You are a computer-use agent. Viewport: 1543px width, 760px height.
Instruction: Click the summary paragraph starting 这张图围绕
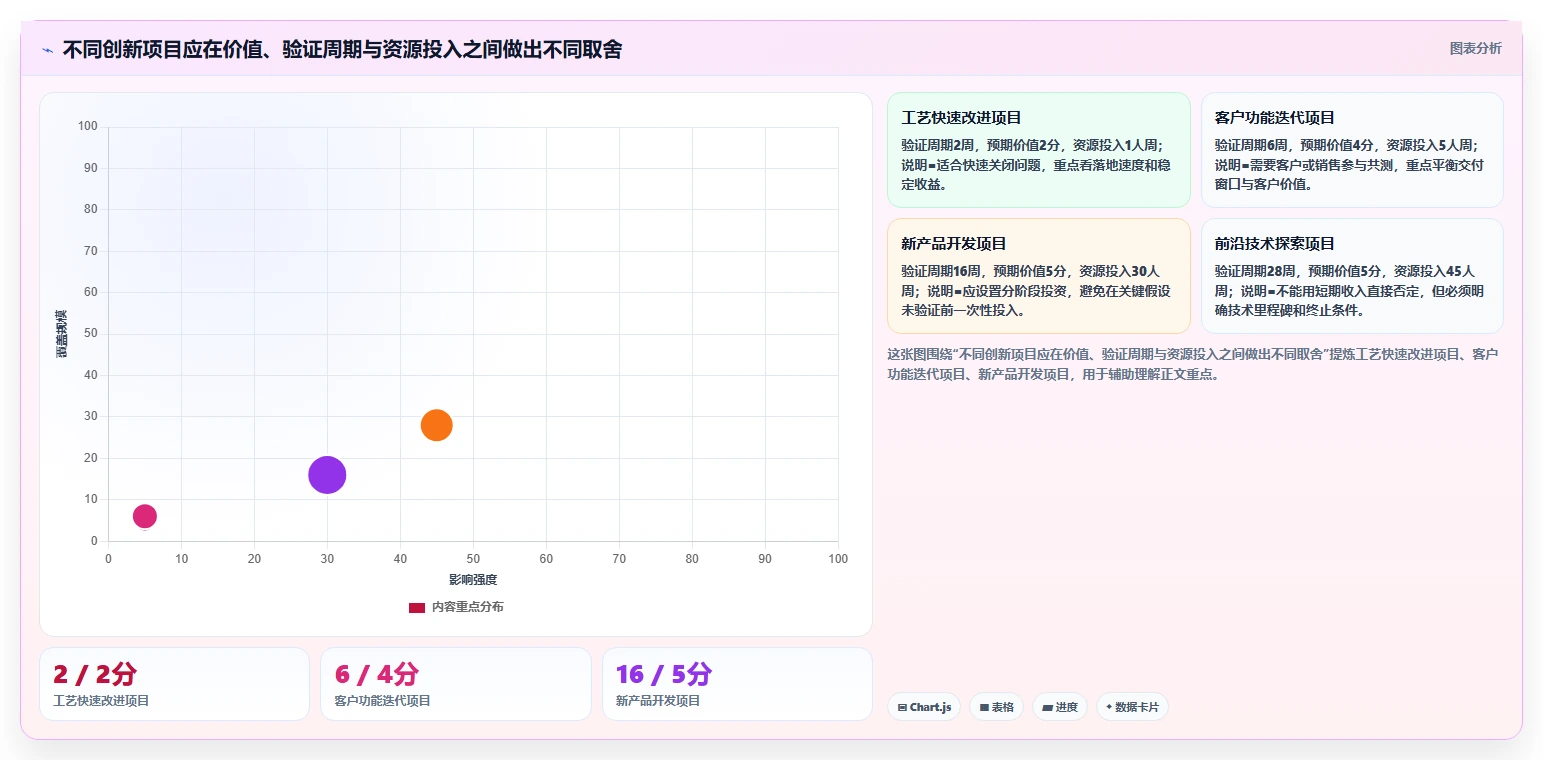point(1193,365)
